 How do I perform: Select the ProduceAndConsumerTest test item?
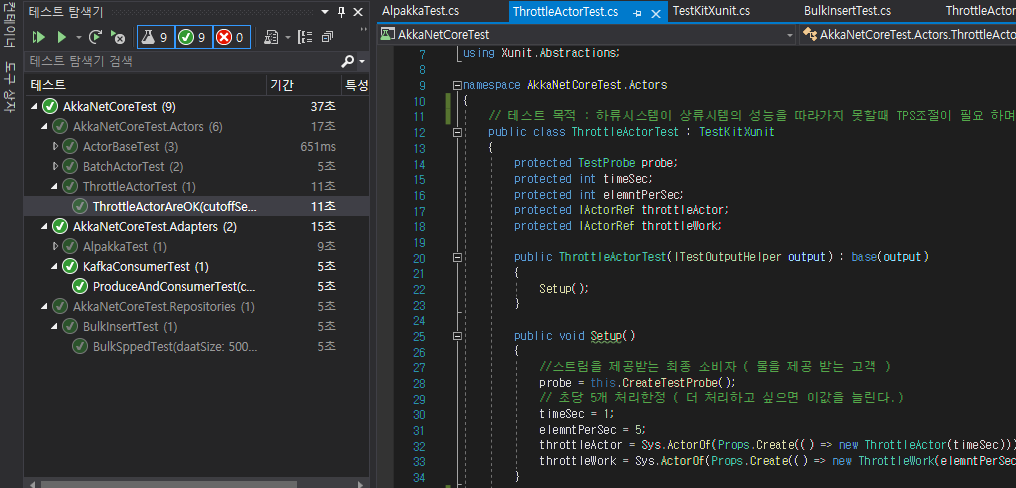(x=175, y=286)
